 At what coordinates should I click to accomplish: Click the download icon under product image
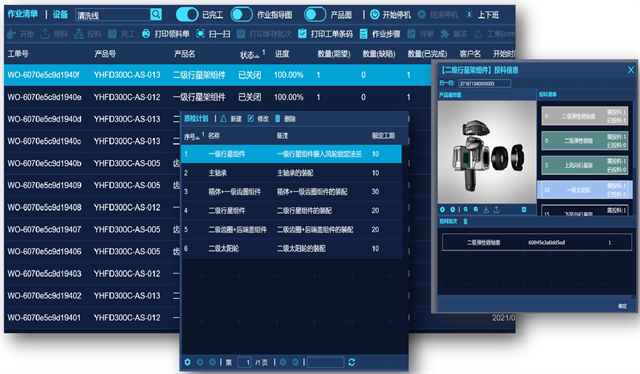click(486, 209)
